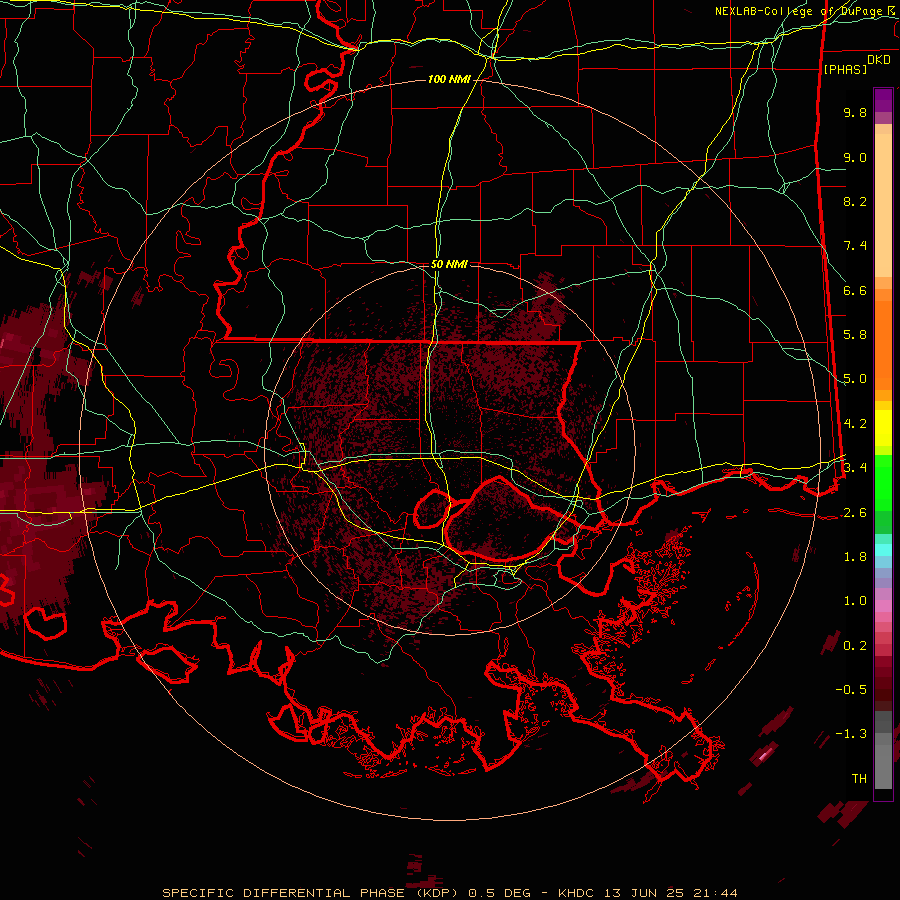Click the 9.8 legend value
900x900 pixels.
point(855,112)
